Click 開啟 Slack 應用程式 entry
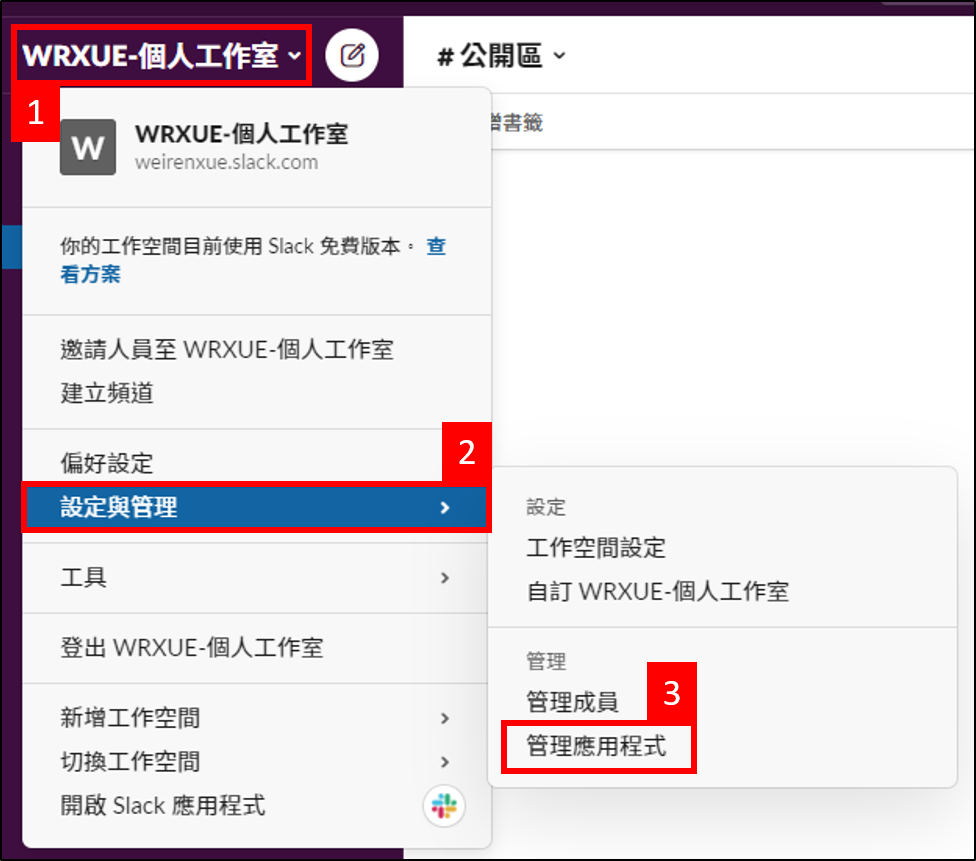Screen dimensions: 976x861 point(163,806)
